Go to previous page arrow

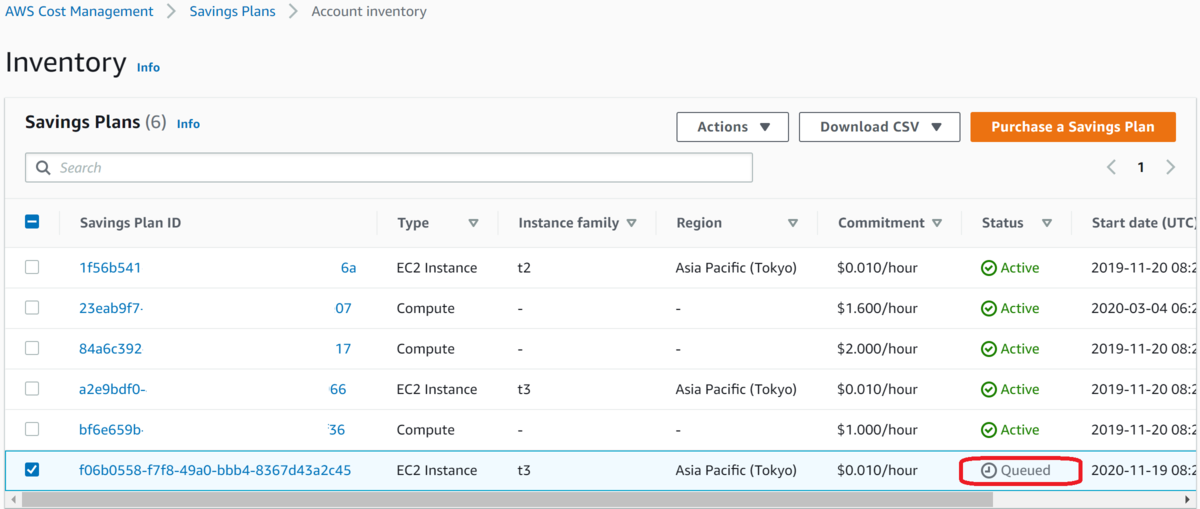point(1111,168)
